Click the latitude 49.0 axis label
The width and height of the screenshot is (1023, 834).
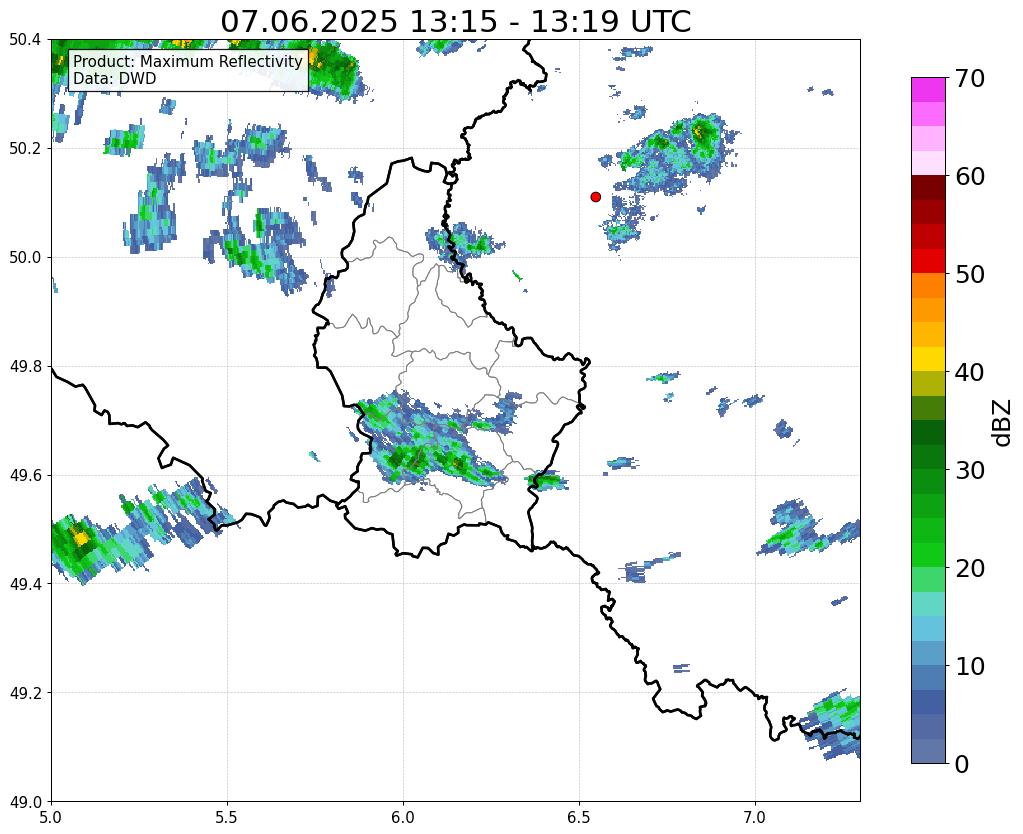[x=25, y=801]
